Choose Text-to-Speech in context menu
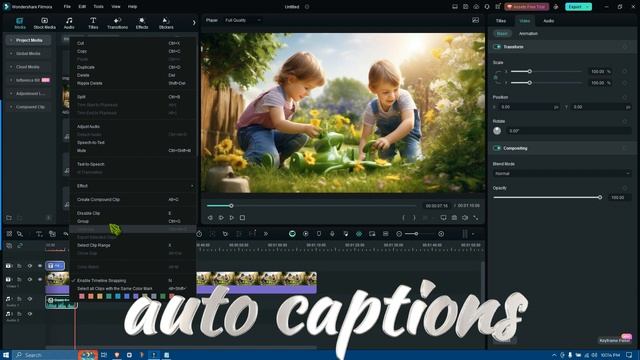Screen dimensions: 640x360 (x=91, y=164)
